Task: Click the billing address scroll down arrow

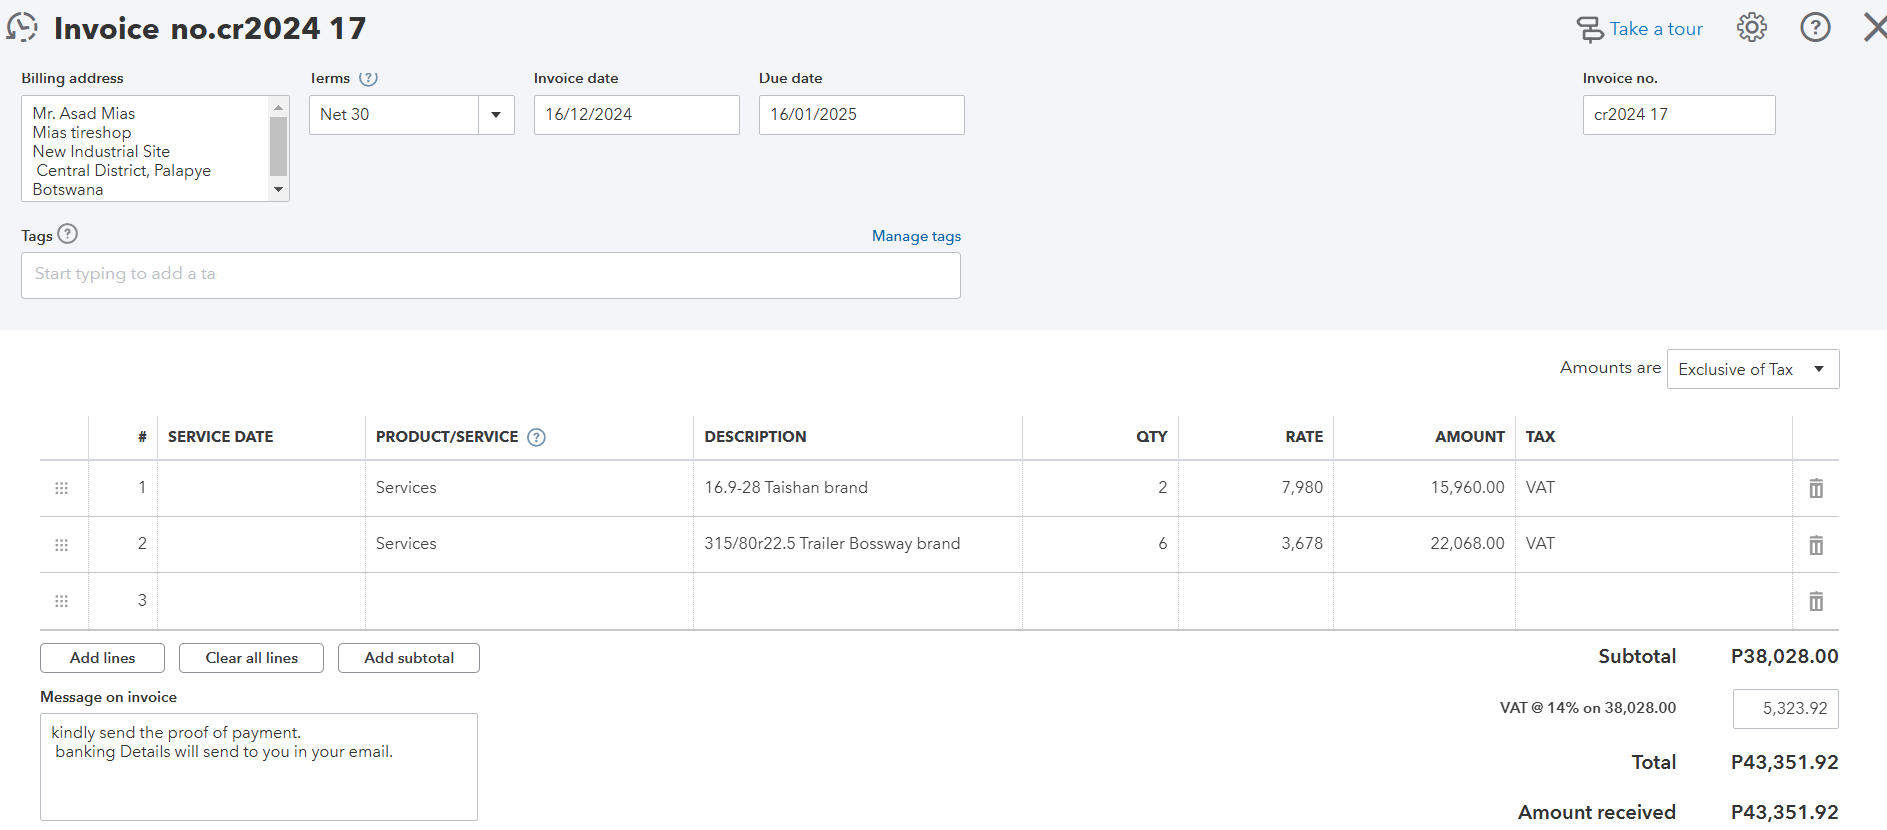Action: point(279,189)
